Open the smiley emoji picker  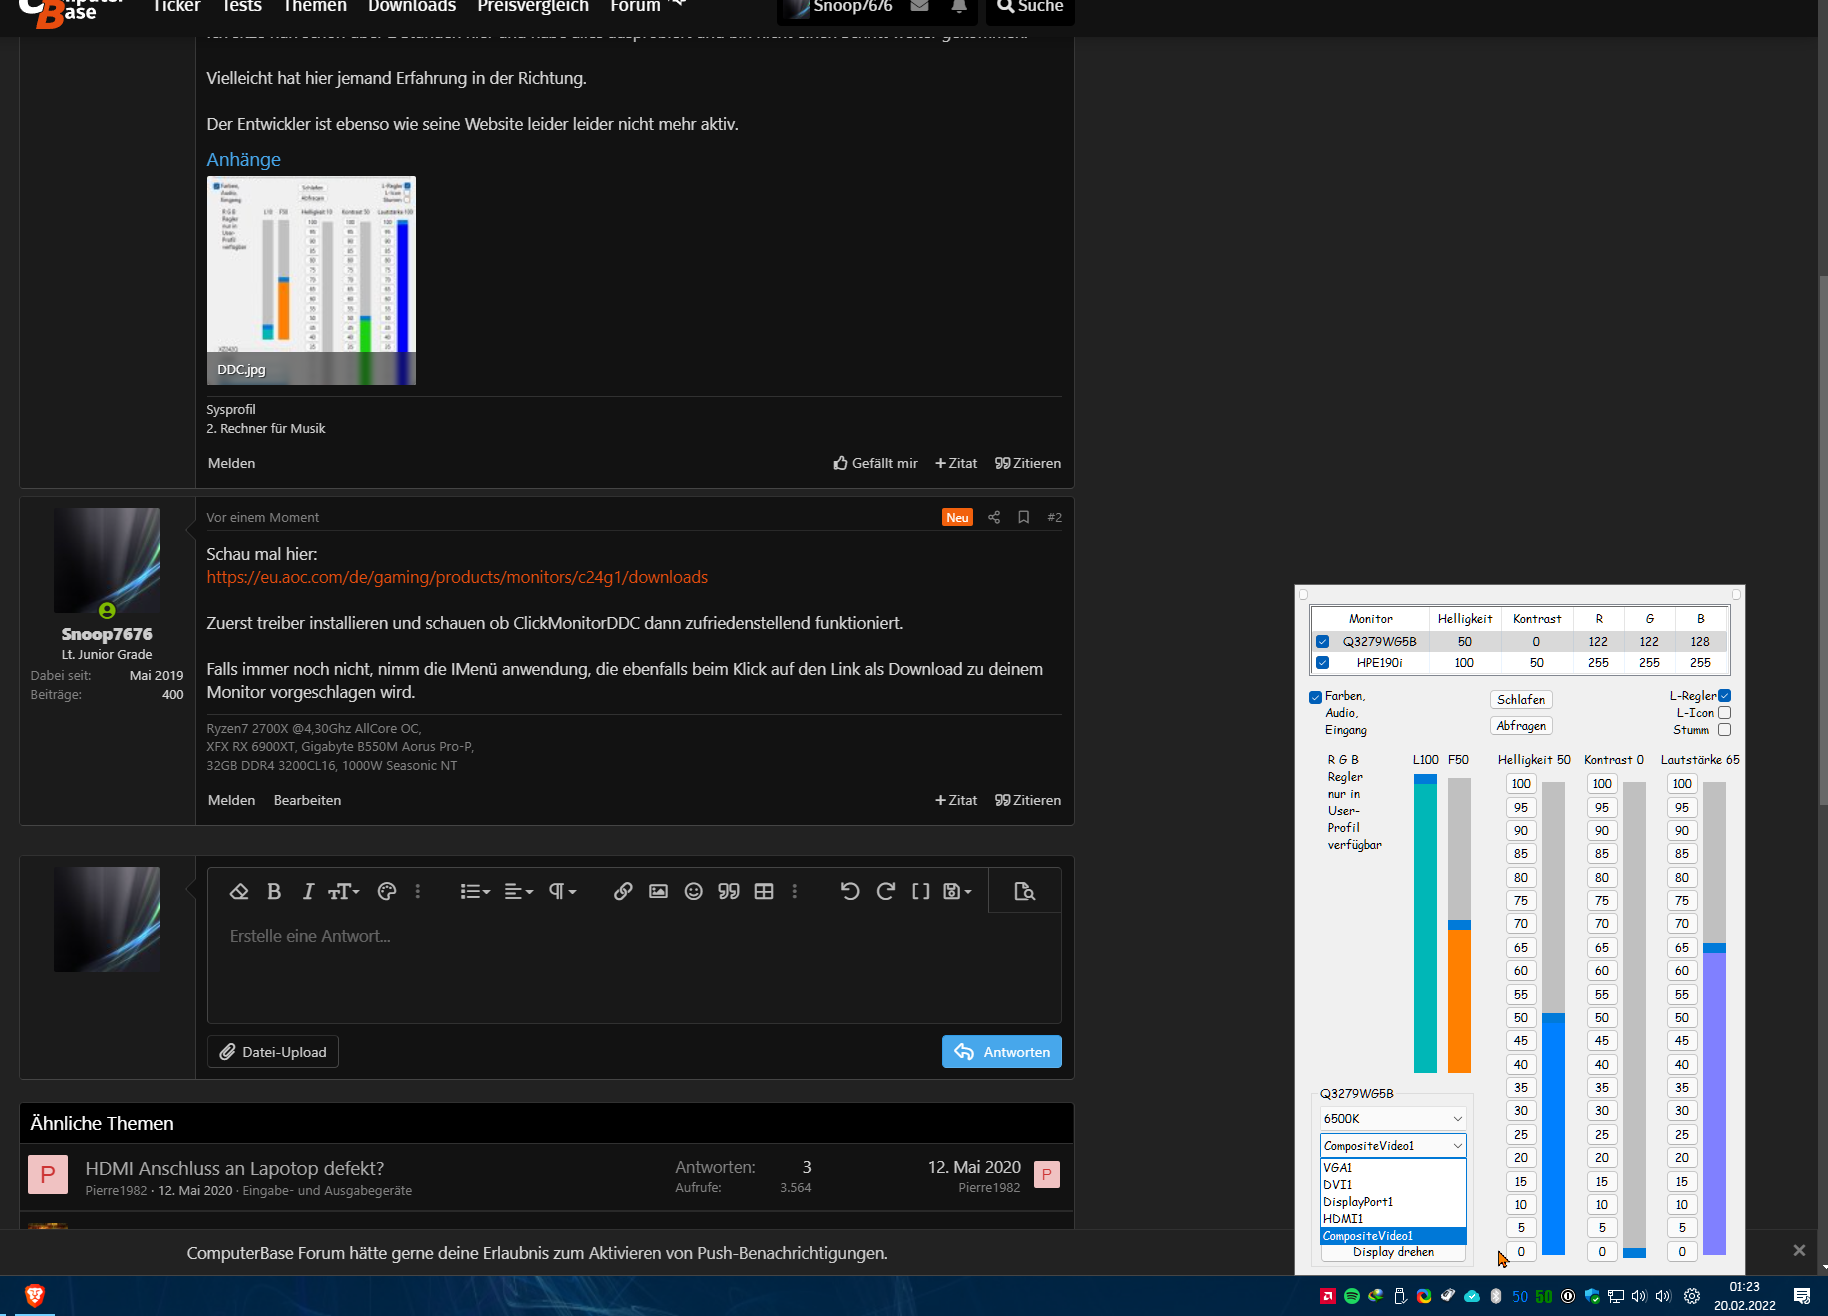(x=693, y=891)
